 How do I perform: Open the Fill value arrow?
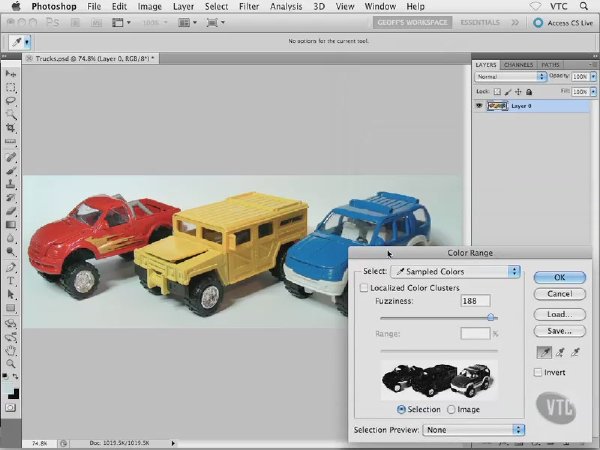[593, 92]
